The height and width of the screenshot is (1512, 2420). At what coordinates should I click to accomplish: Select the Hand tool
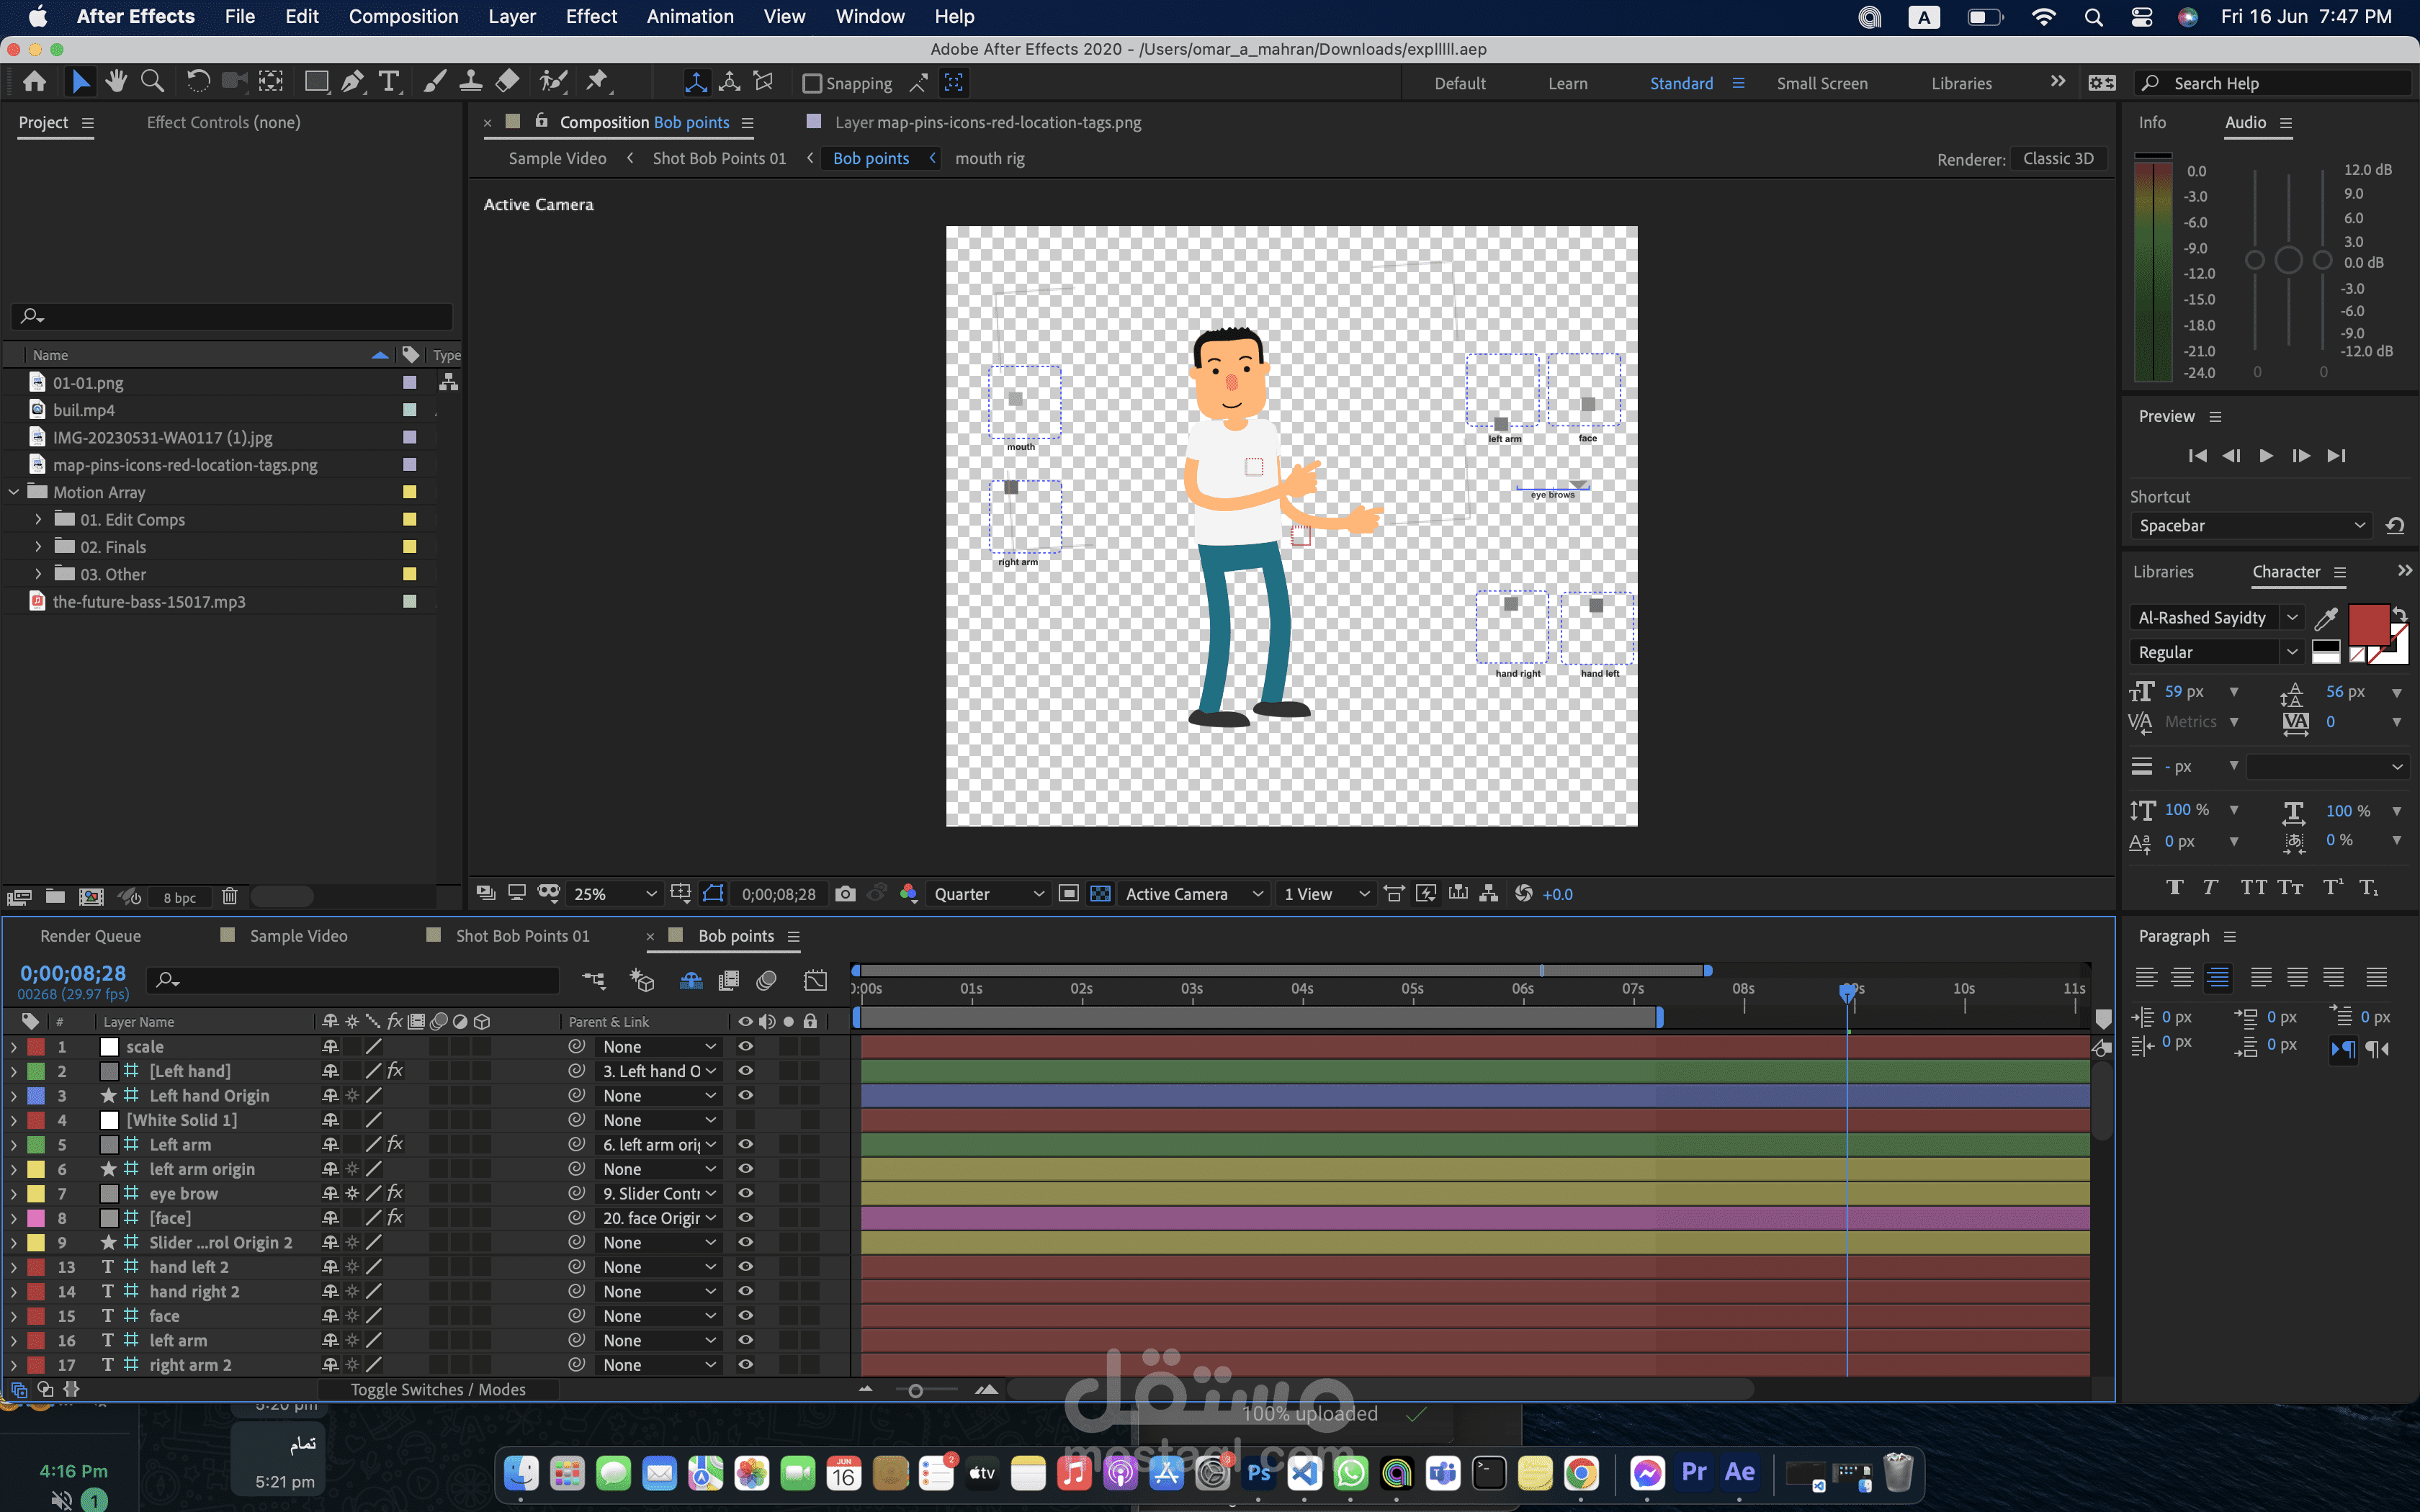[116, 82]
